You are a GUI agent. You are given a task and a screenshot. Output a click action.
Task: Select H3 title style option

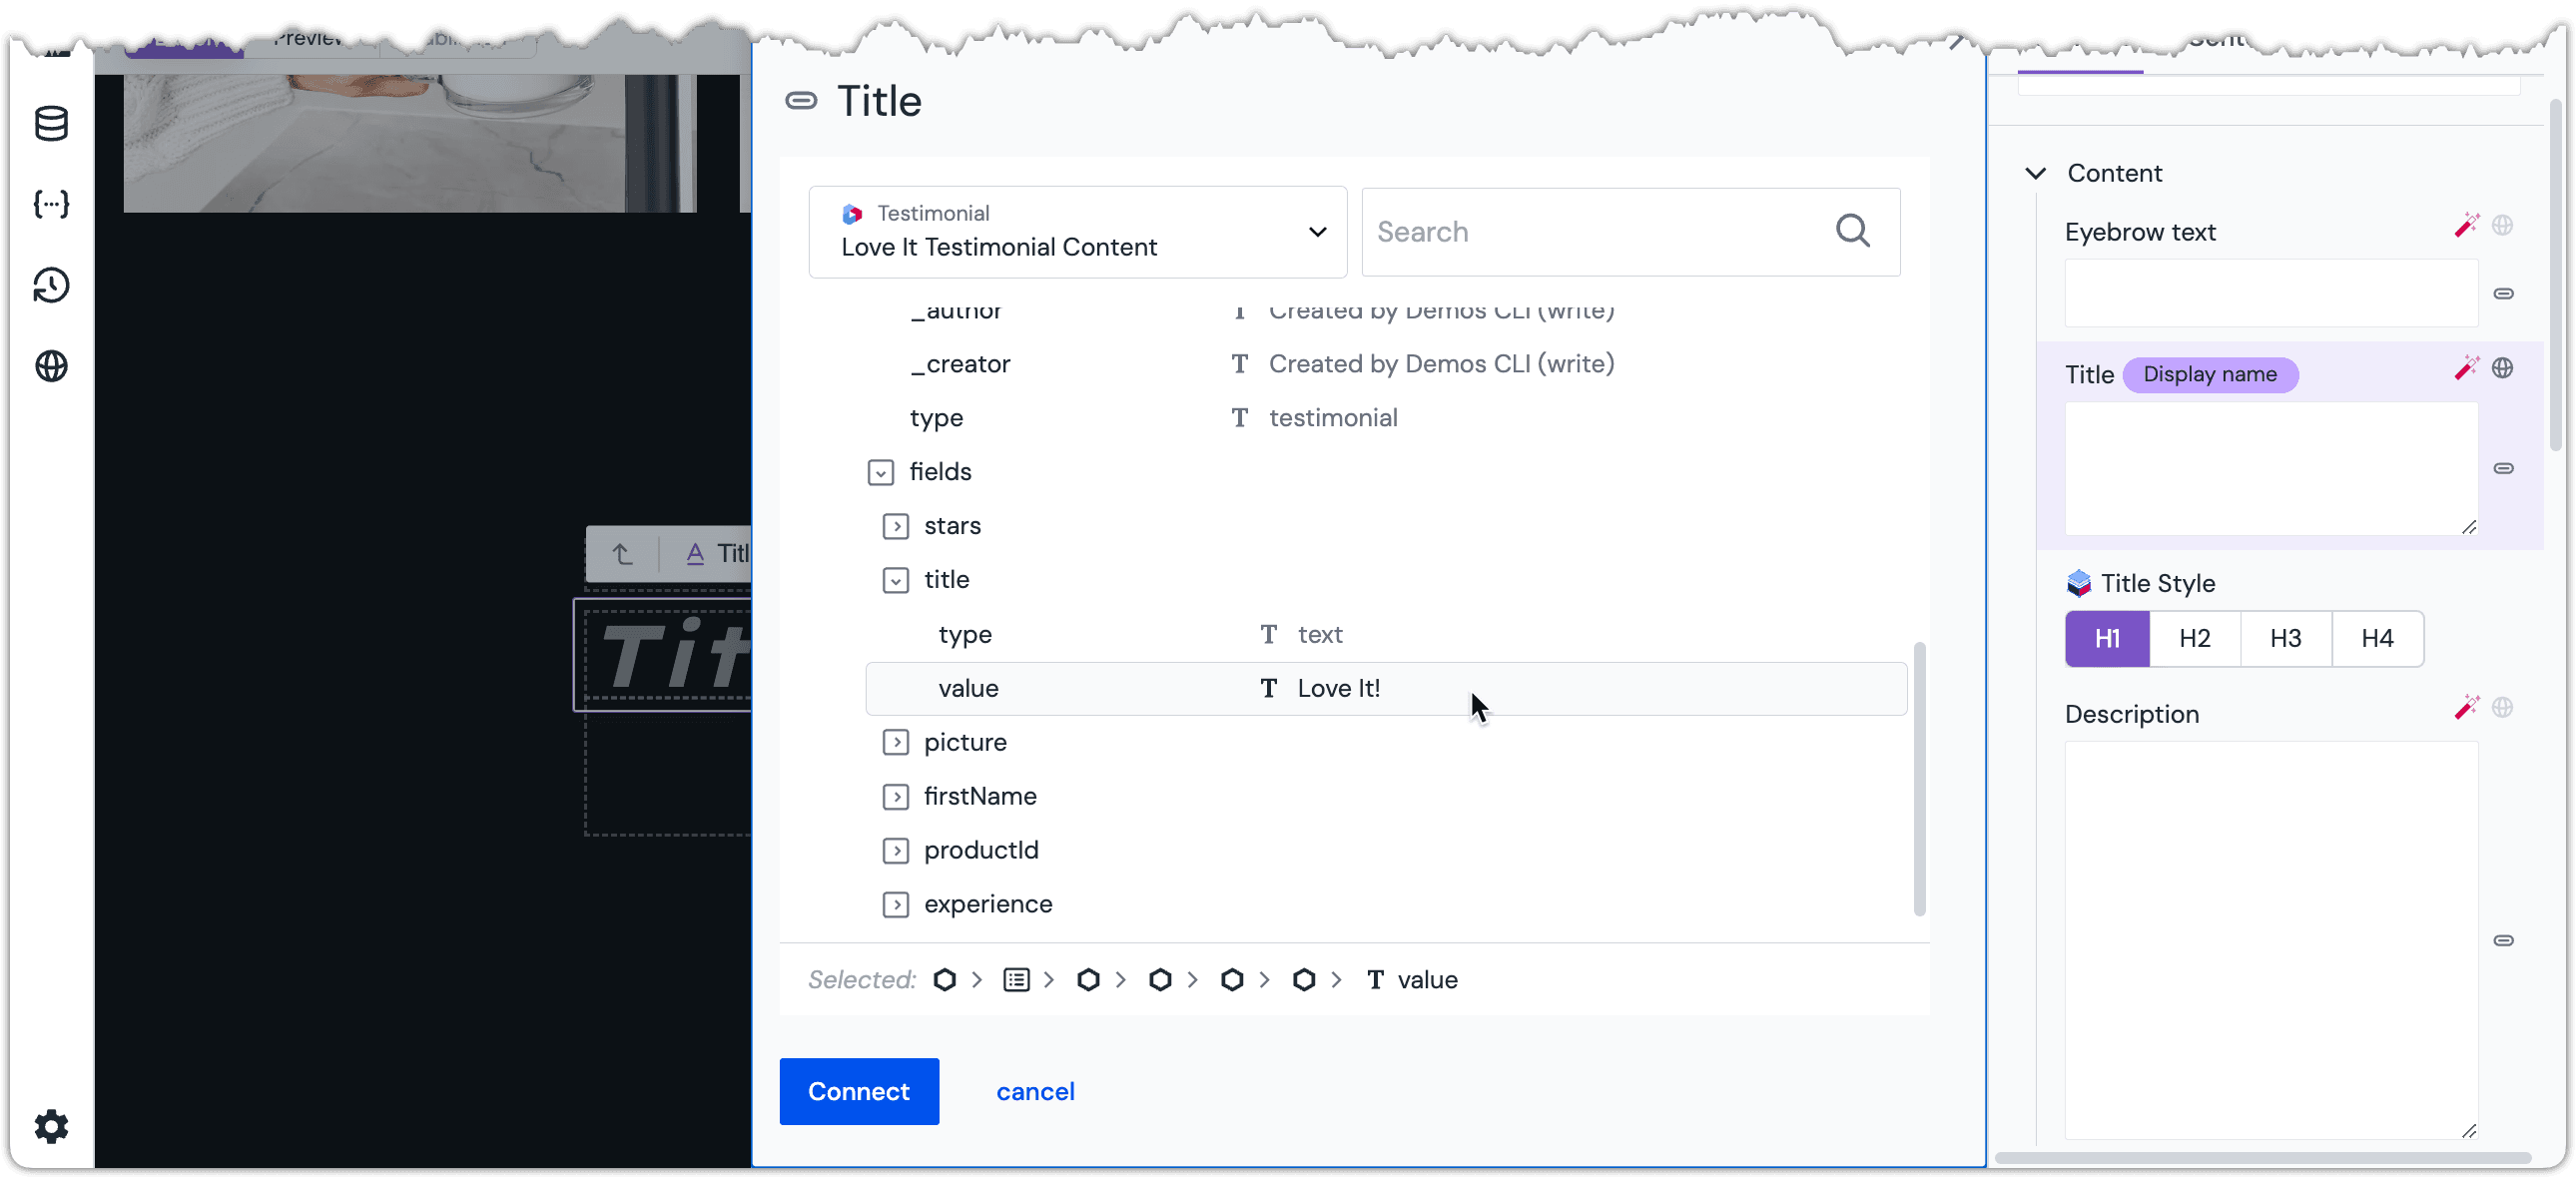pyautogui.click(x=2288, y=638)
